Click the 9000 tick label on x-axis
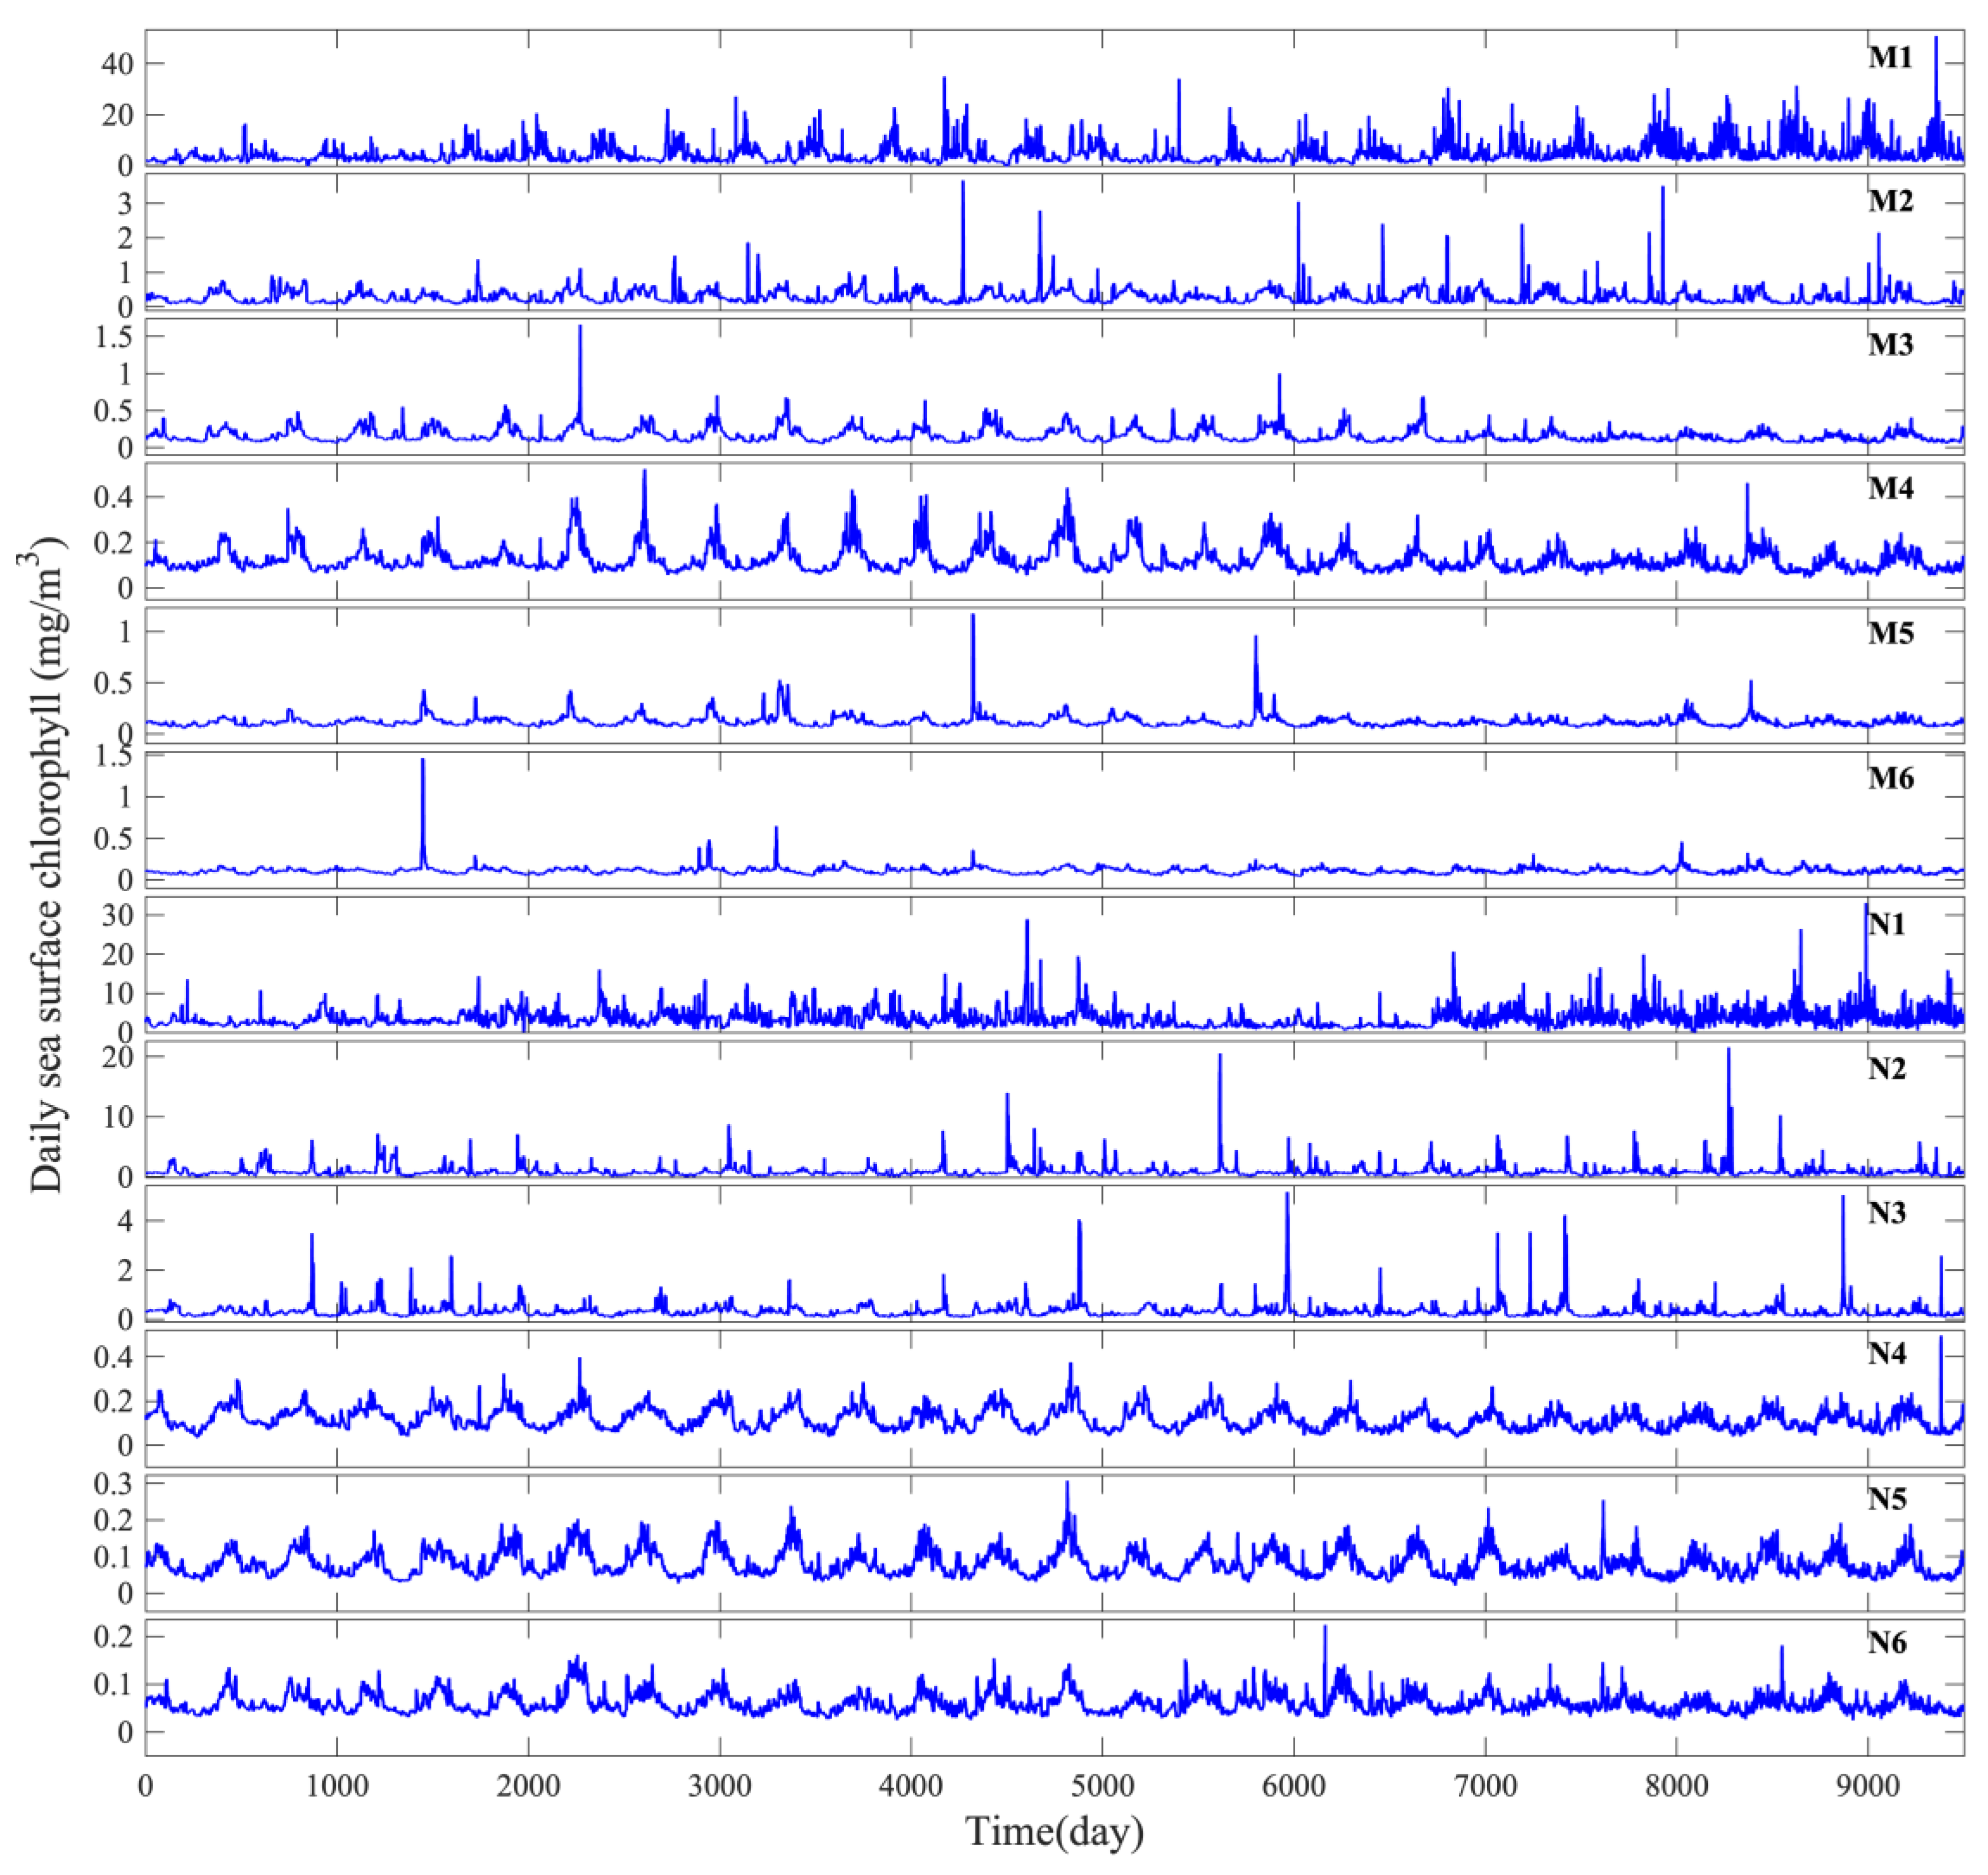The height and width of the screenshot is (1875, 1988). (1867, 1785)
